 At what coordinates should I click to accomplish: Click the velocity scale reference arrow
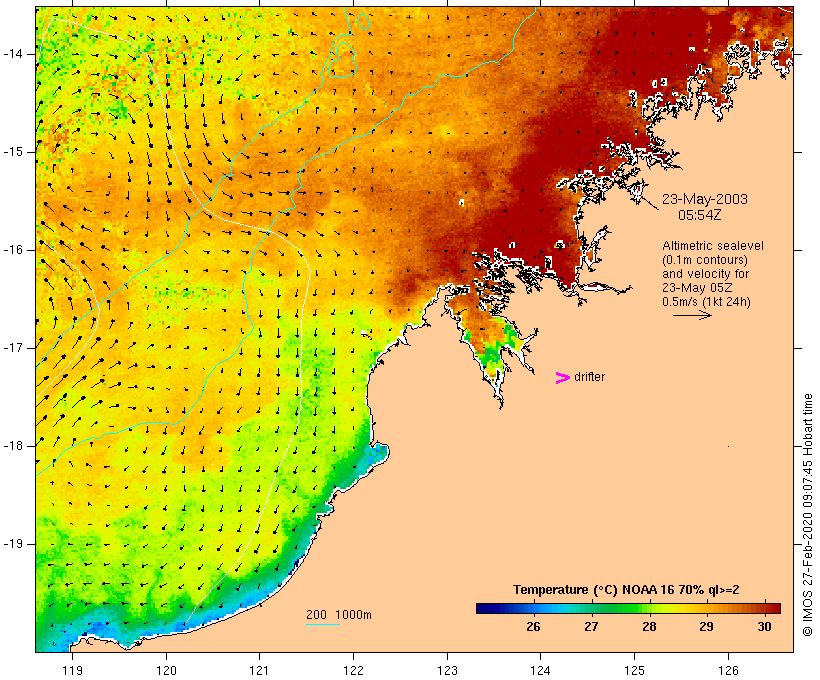[692, 315]
